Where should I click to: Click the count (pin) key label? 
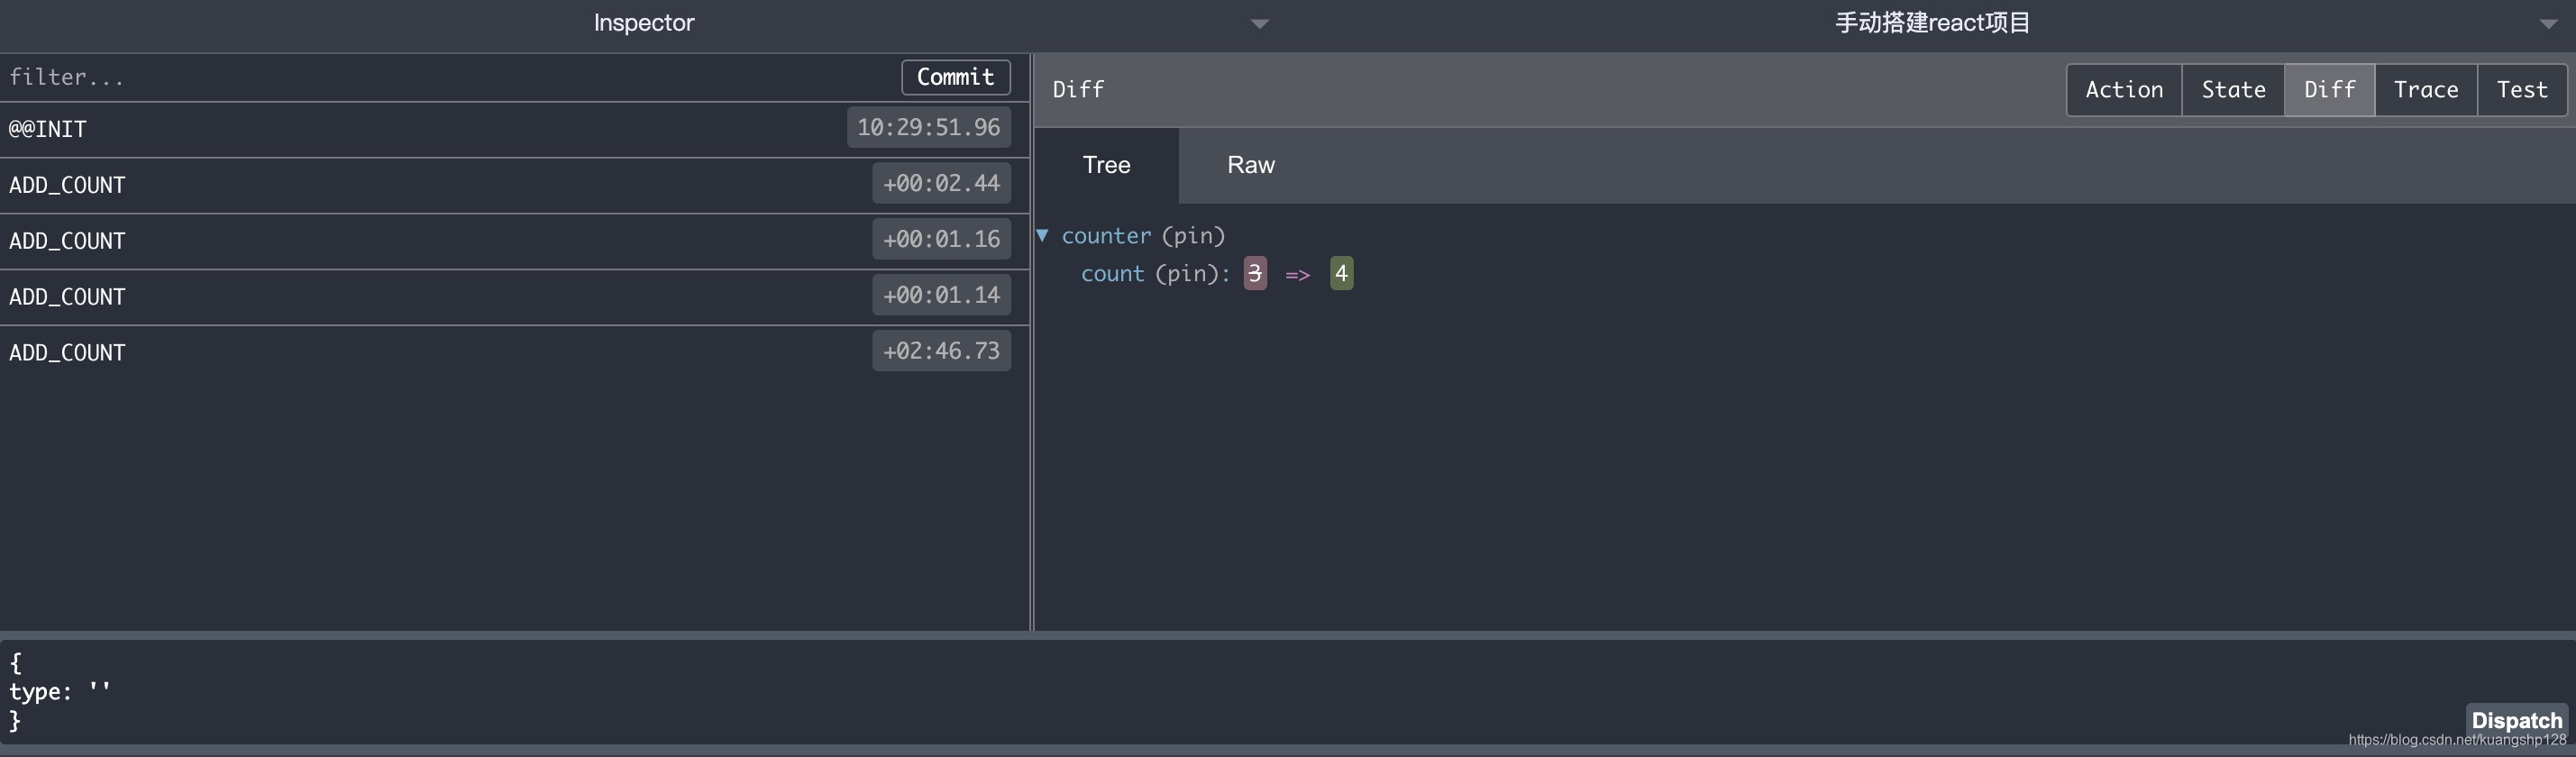tap(1155, 274)
